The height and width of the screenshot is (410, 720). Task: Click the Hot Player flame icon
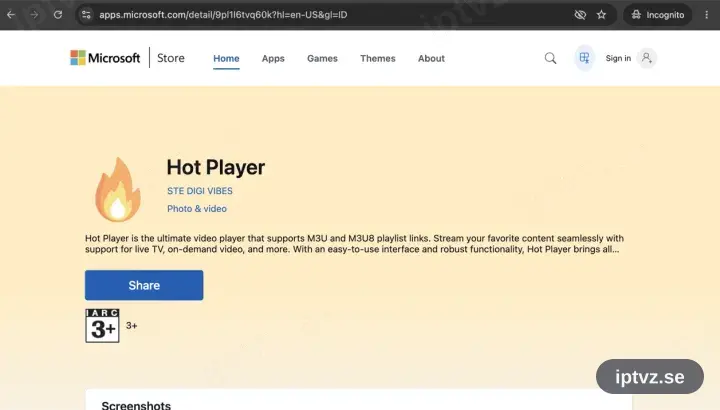(118, 189)
